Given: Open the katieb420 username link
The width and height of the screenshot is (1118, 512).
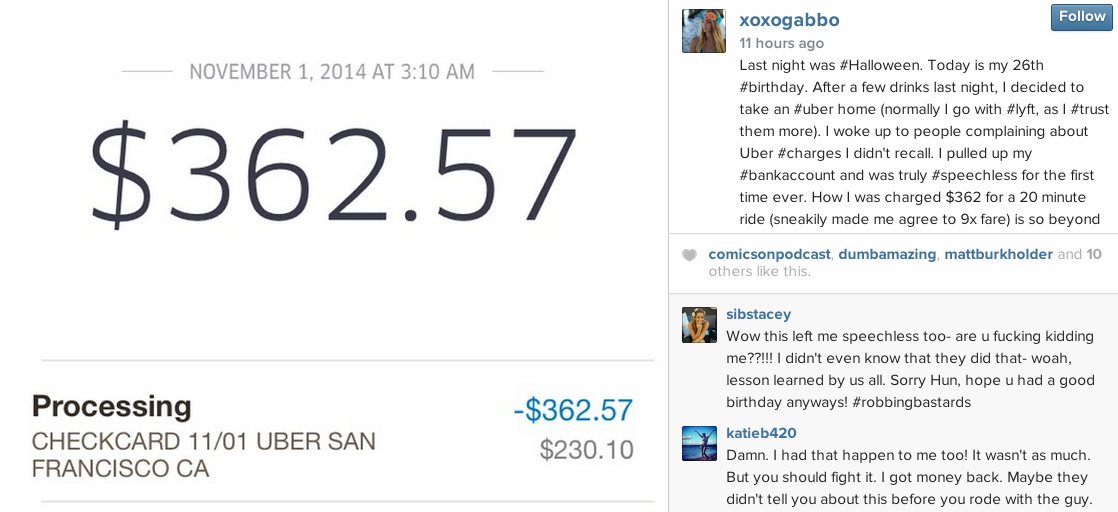Looking at the screenshot, I should [761, 434].
